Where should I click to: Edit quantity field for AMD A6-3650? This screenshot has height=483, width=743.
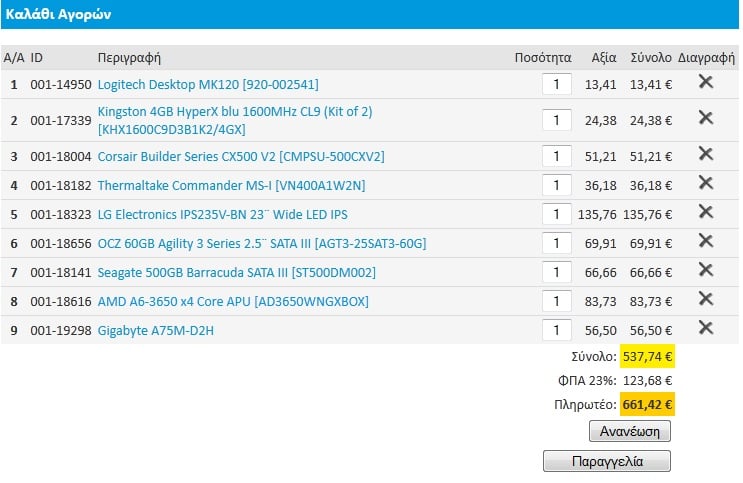click(557, 301)
